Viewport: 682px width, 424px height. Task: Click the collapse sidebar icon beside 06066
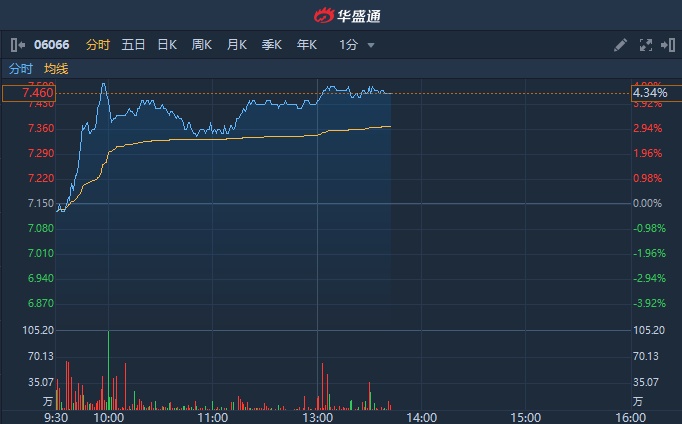[17, 45]
